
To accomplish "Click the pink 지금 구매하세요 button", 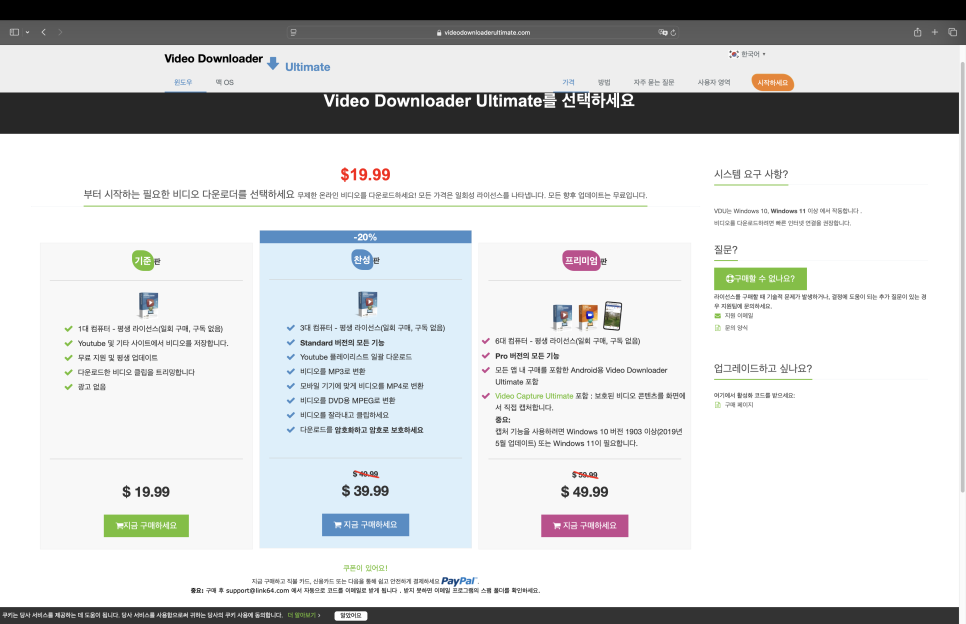I will pyautogui.click(x=585, y=525).
